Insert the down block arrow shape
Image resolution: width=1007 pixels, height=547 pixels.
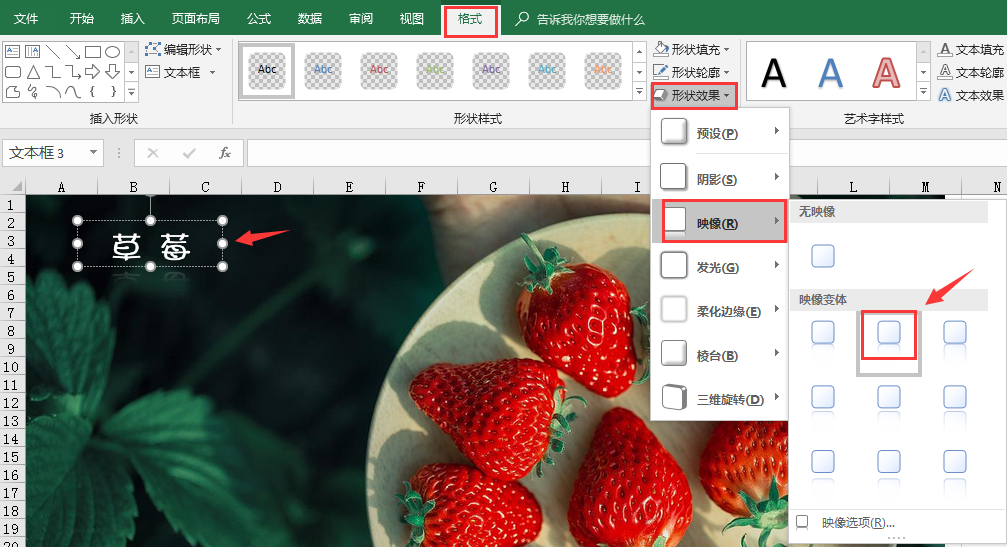tap(112, 71)
